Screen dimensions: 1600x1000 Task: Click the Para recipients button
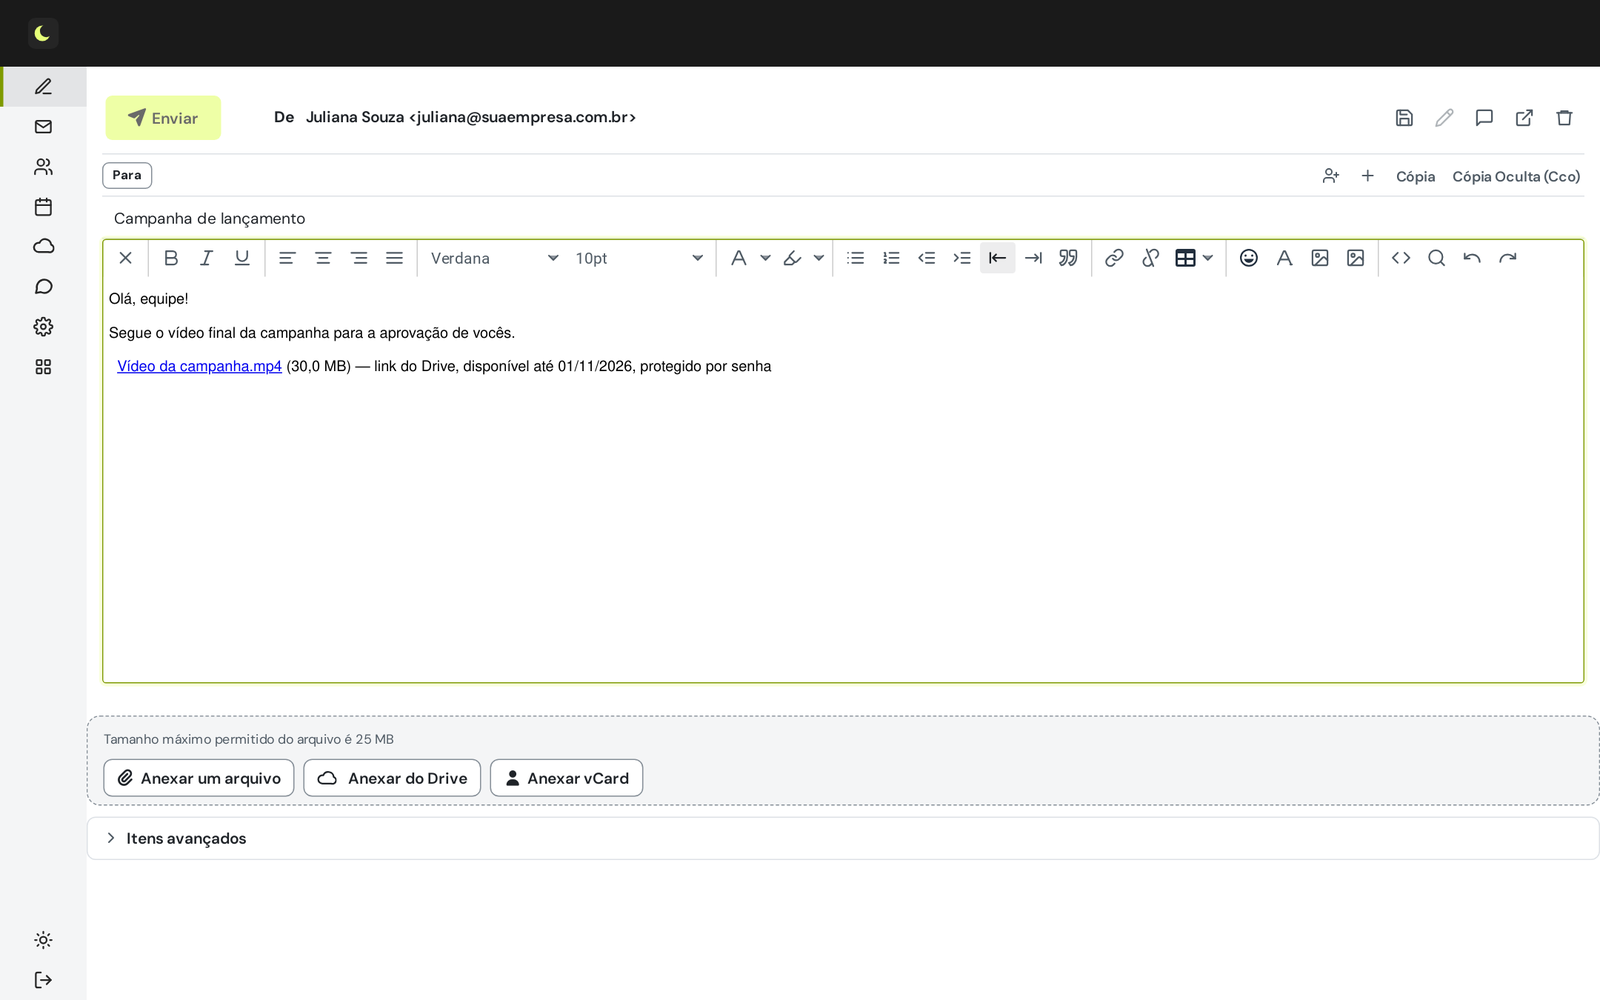pyautogui.click(x=127, y=175)
